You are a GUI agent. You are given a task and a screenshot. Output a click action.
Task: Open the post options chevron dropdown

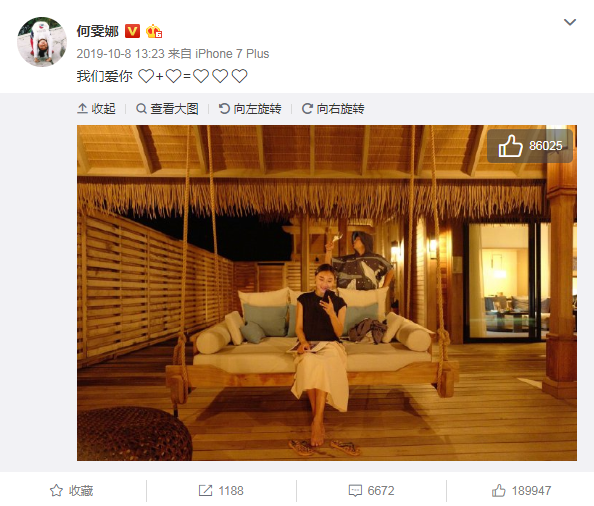tap(570, 22)
